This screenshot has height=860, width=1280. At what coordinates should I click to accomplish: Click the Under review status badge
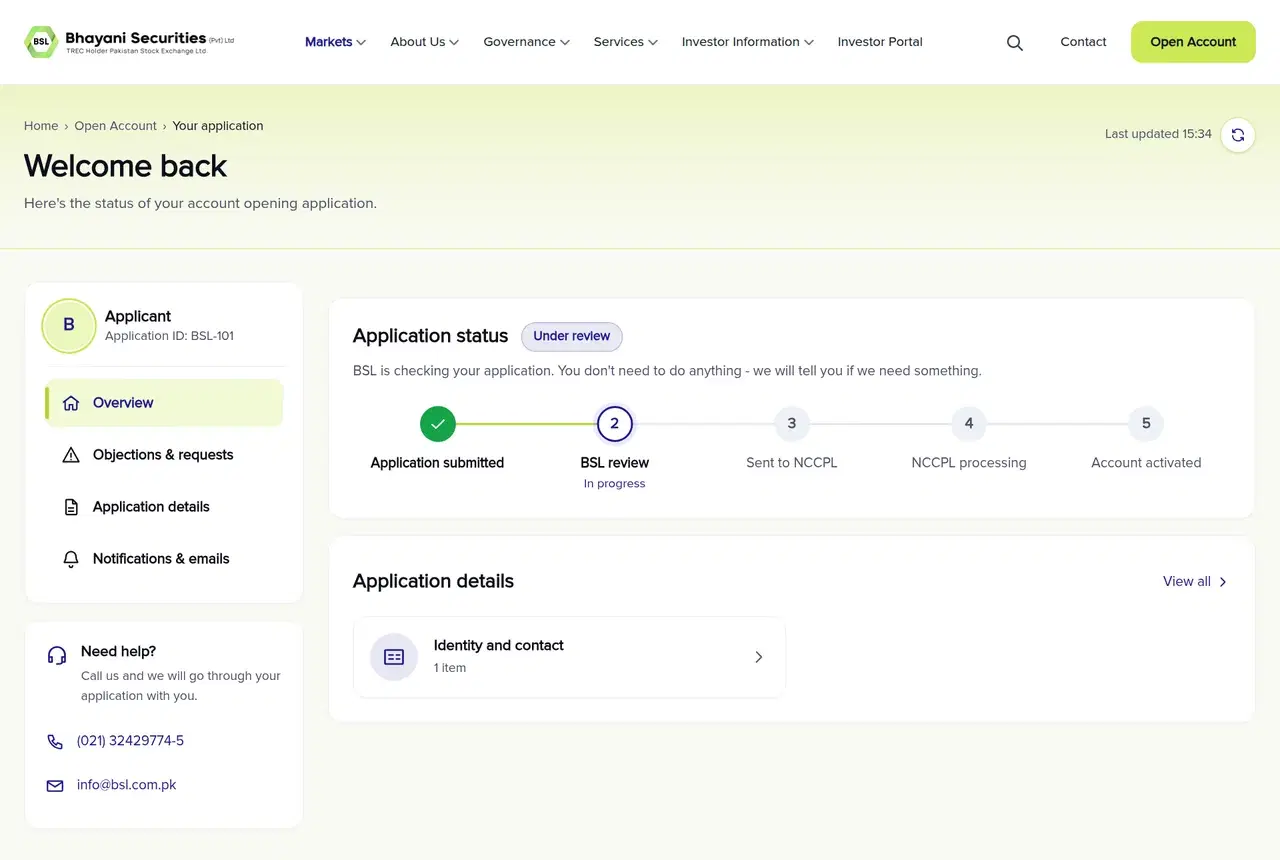coord(572,336)
